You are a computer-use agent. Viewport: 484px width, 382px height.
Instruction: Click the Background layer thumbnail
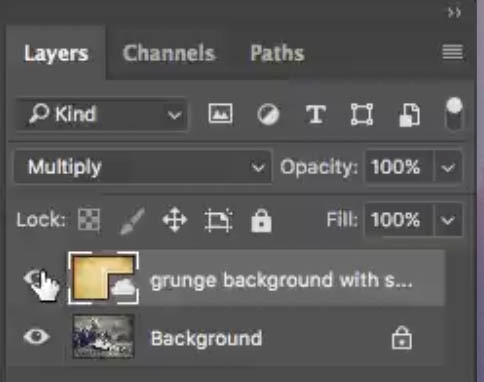click(103, 336)
